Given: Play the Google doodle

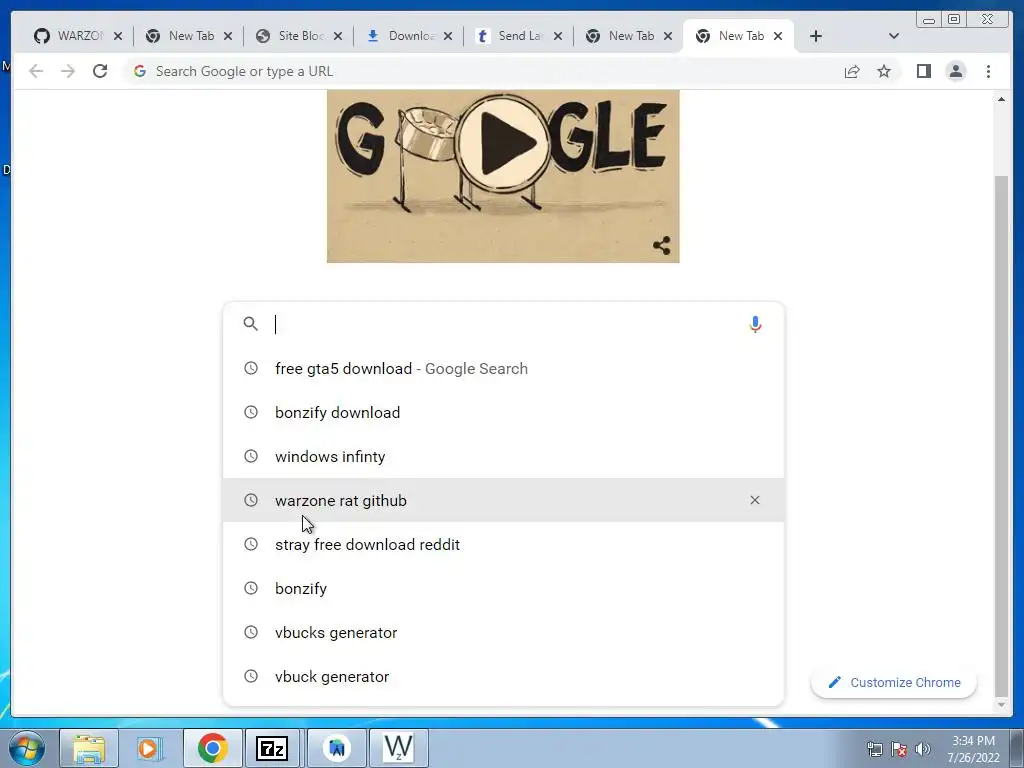Looking at the screenshot, I should [x=503, y=142].
